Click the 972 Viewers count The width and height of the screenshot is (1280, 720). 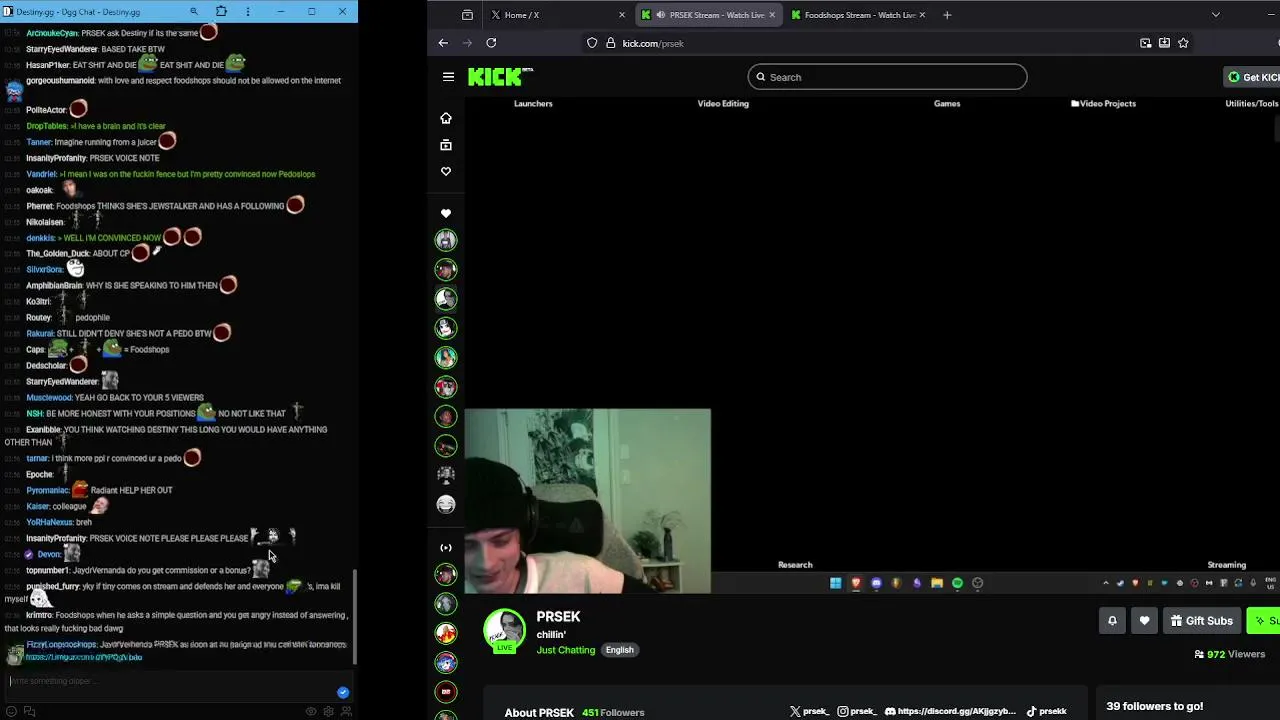[1230, 654]
